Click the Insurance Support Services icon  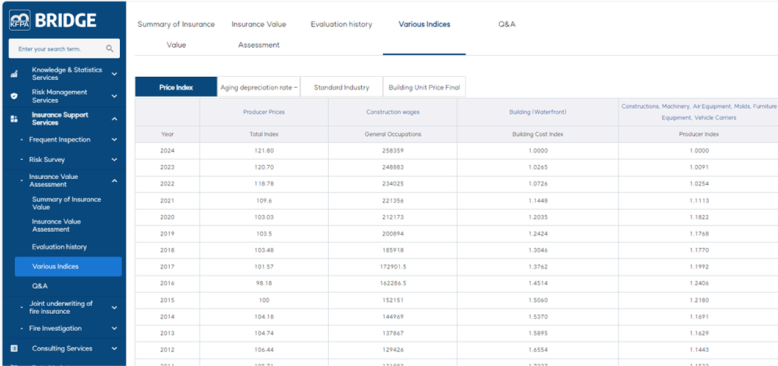(14, 119)
